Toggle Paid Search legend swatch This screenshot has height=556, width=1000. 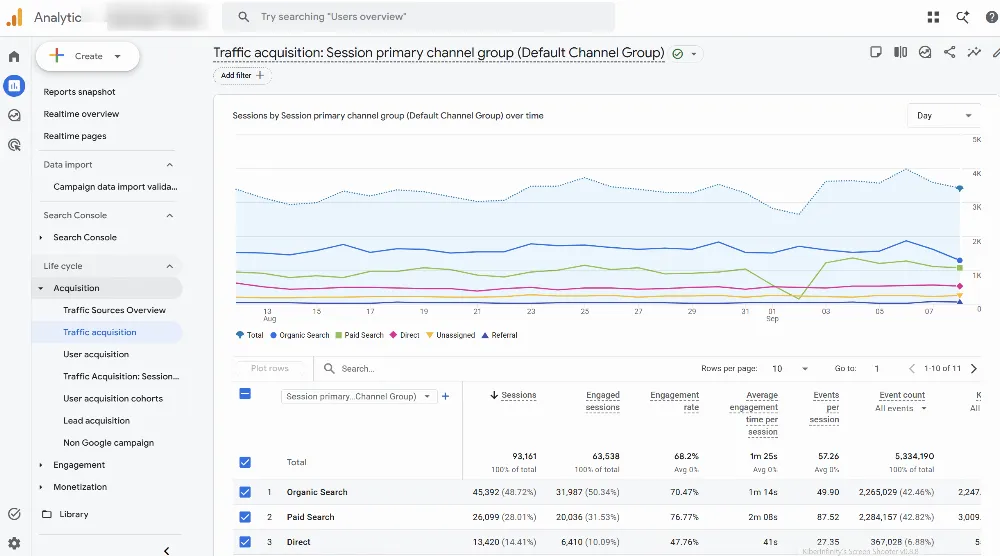tap(339, 335)
